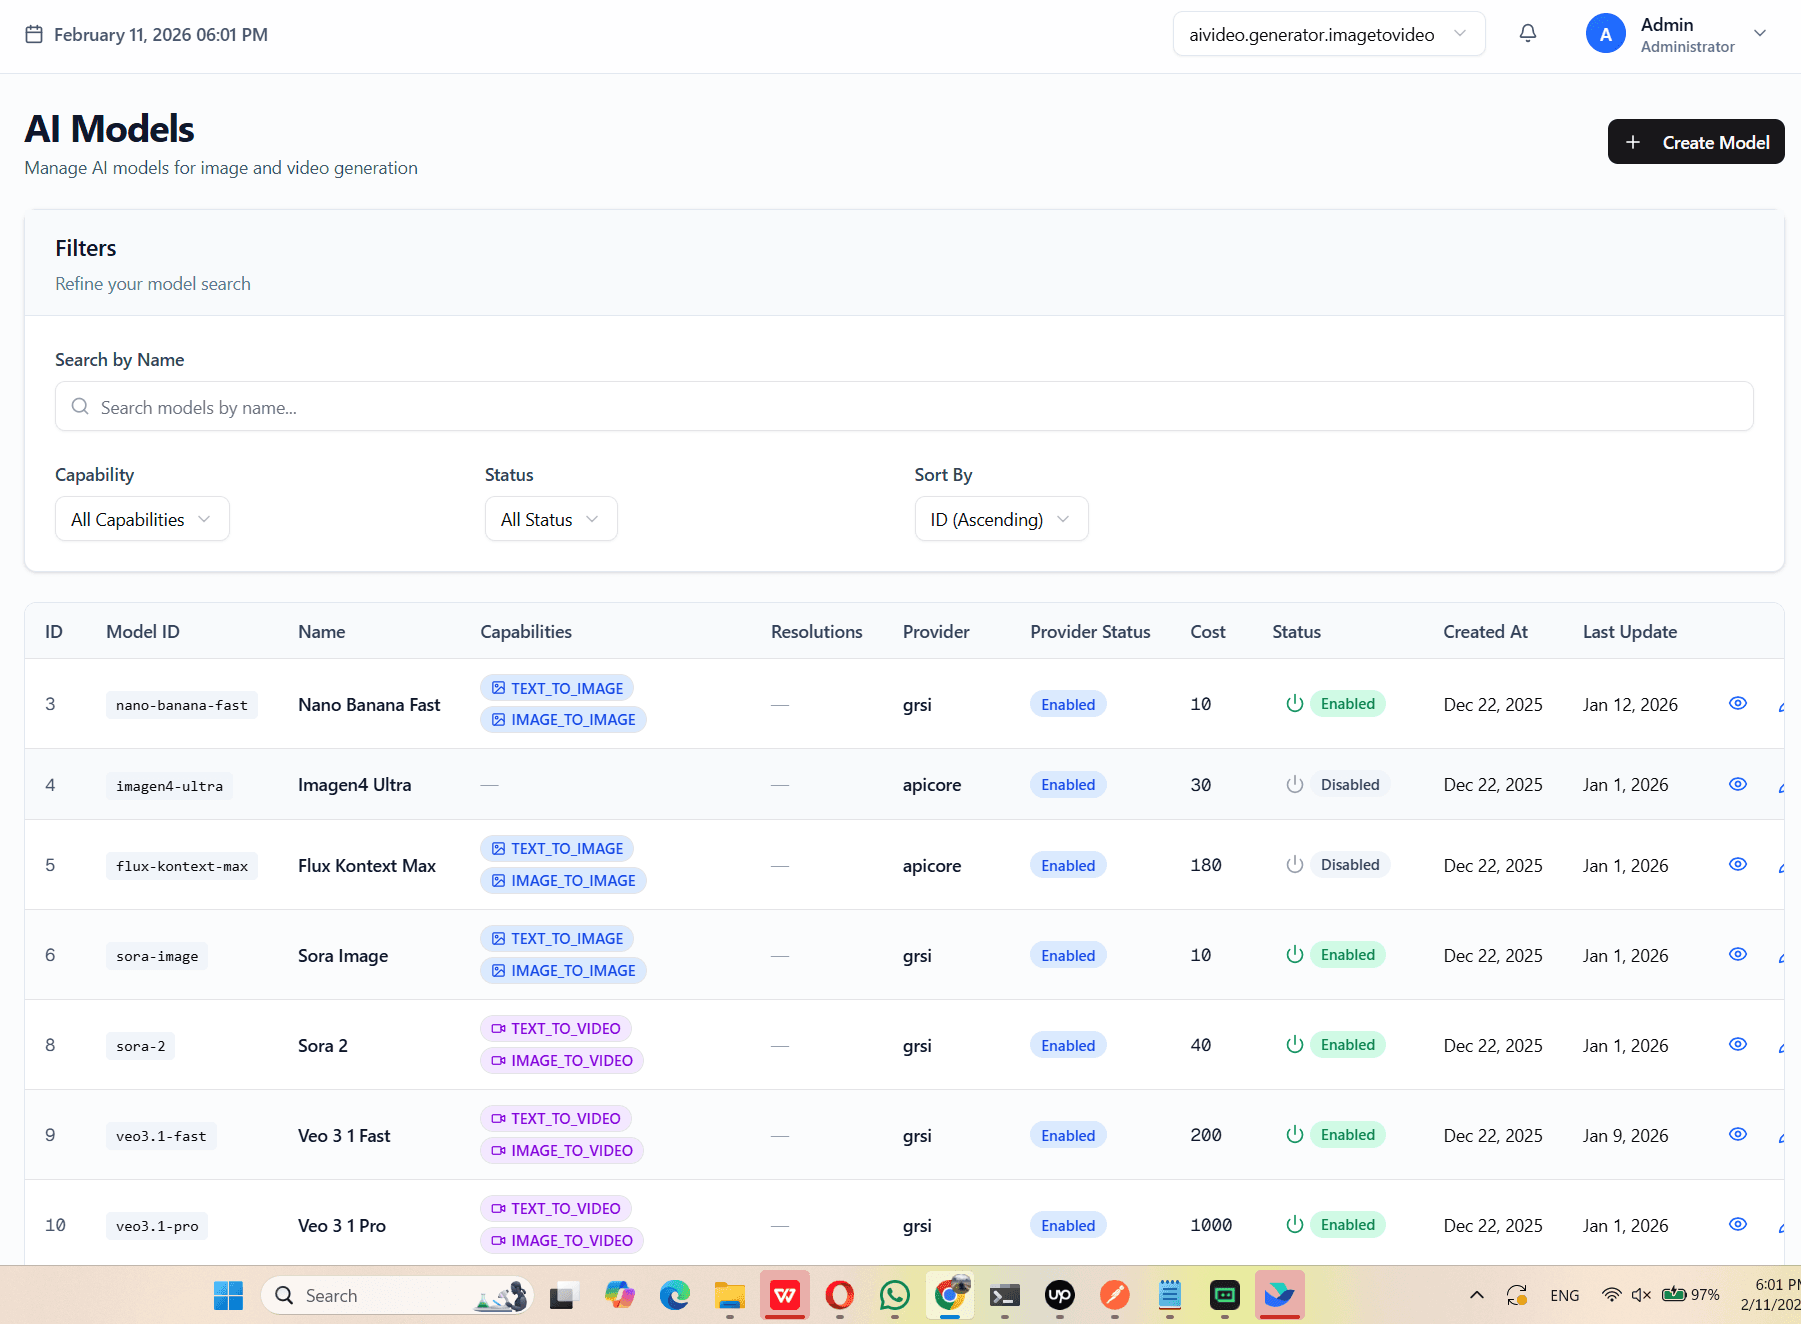Open the aivideo.generator.imagetovideo selector
The width and height of the screenshot is (1801, 1324).
click(1328, 34)
